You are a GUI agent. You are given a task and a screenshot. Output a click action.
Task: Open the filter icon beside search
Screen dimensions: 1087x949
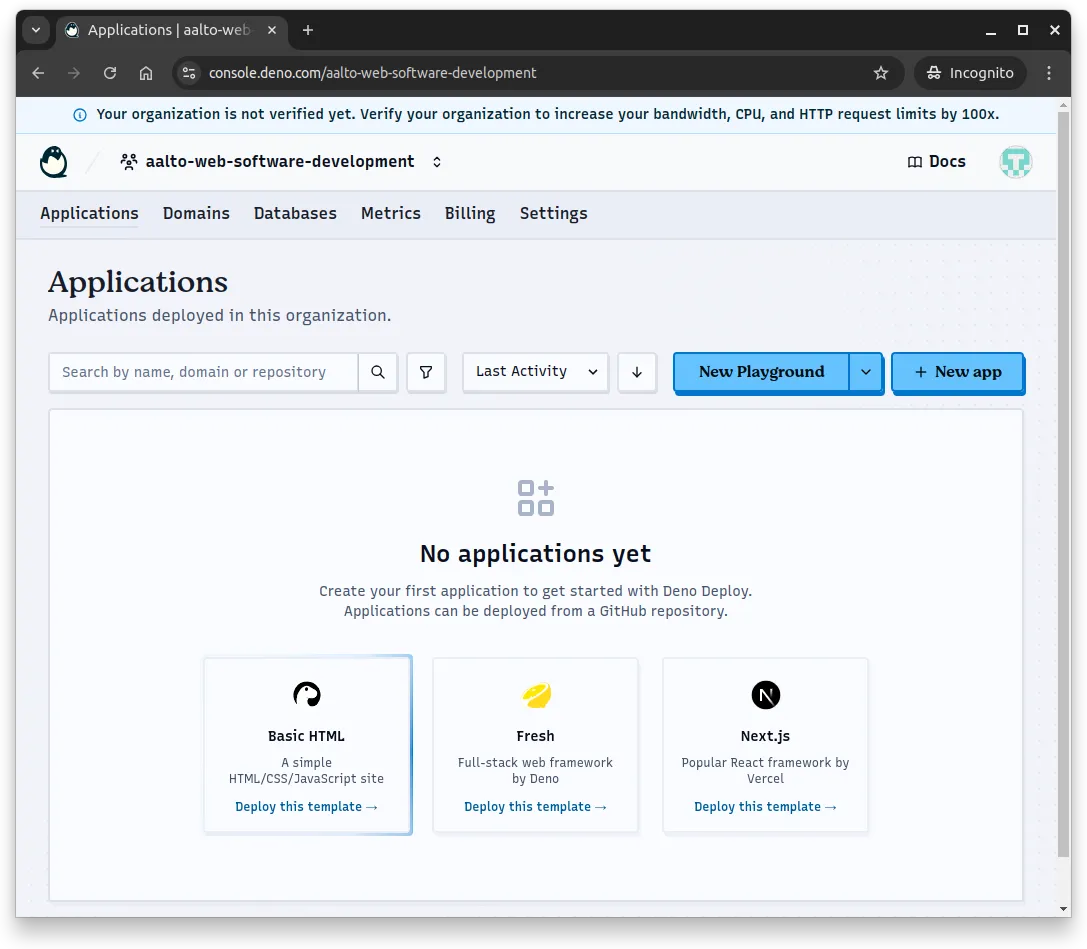coord(426,372)
